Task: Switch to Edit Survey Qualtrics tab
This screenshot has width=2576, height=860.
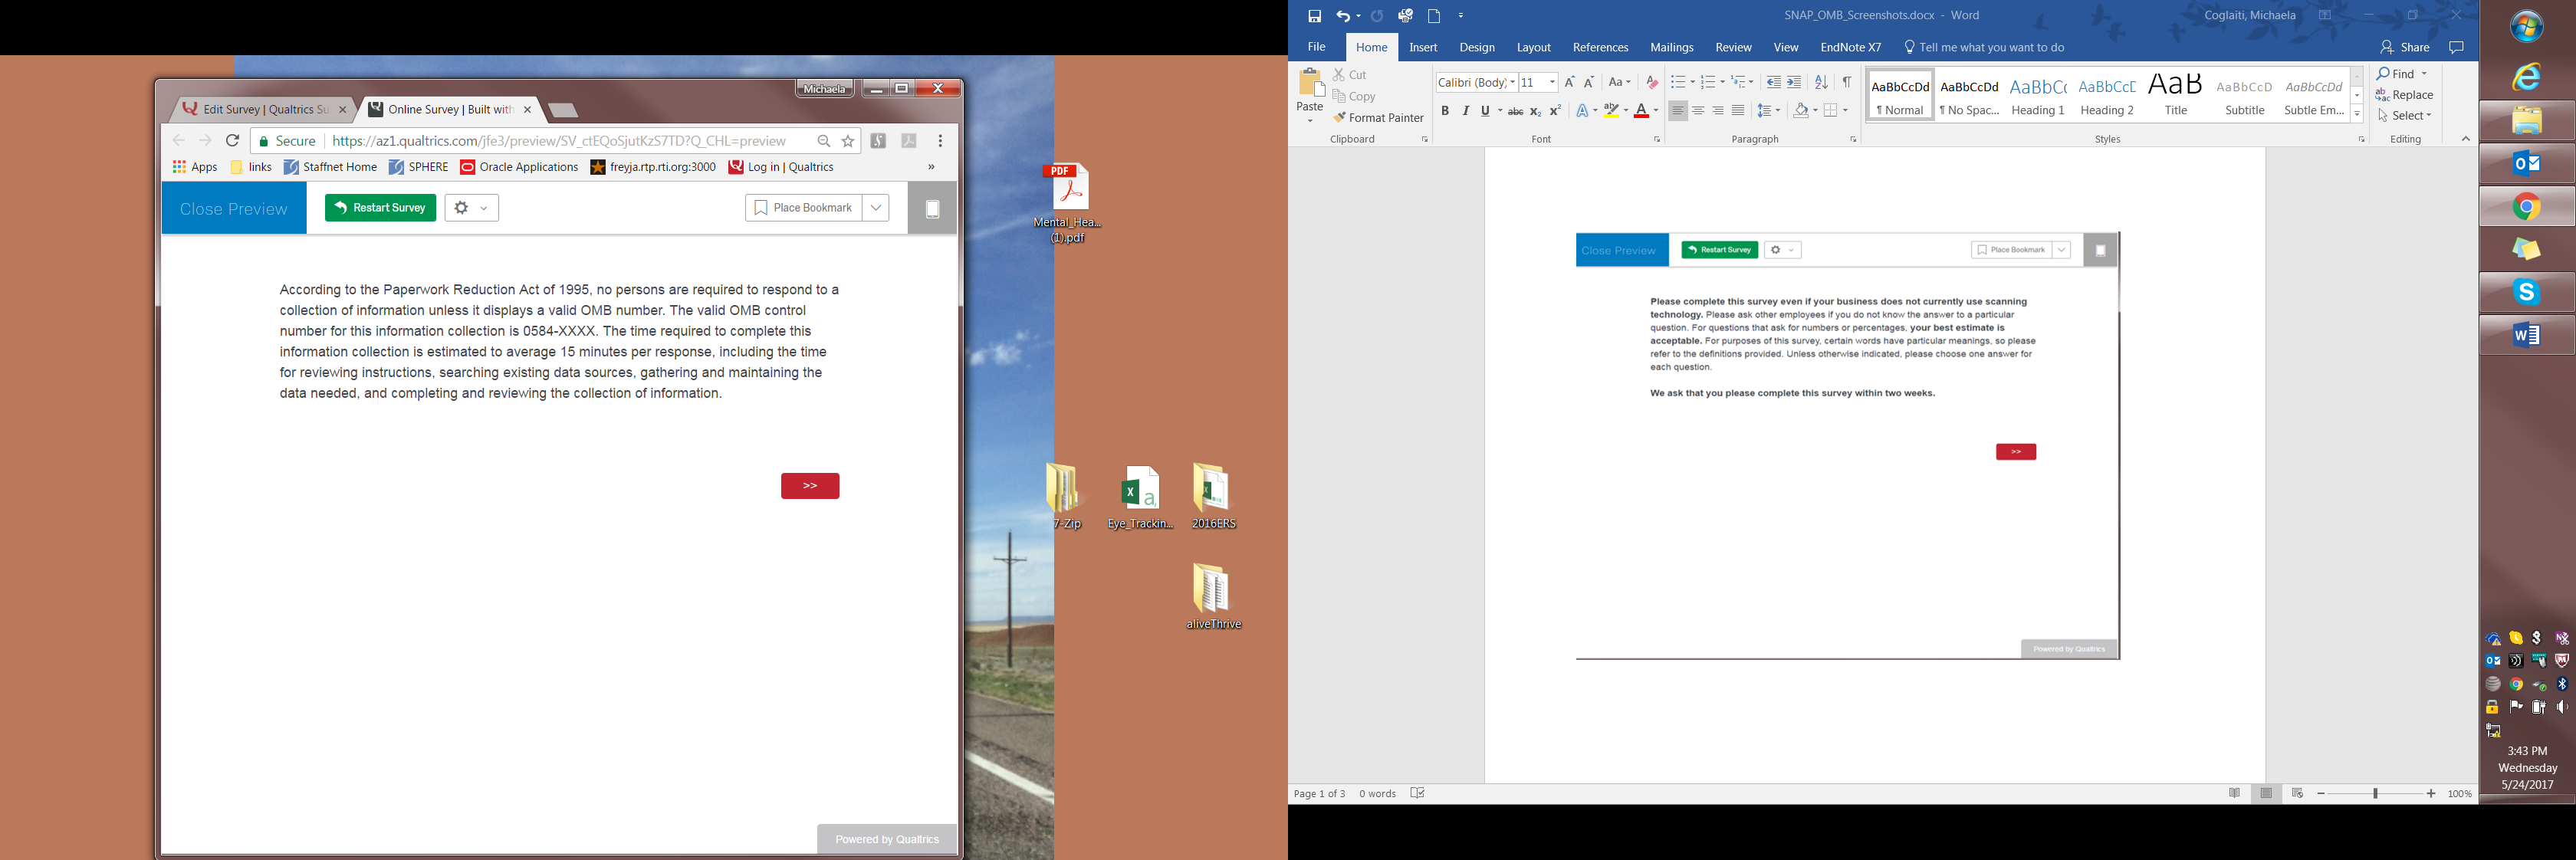Action: point(264,109)
